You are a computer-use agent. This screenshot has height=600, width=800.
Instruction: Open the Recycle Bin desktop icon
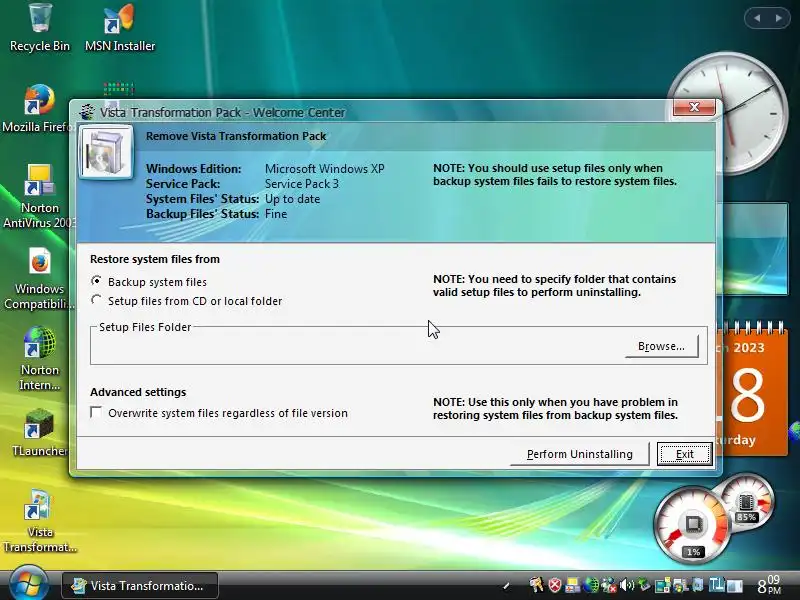click(x=40, y=27)
